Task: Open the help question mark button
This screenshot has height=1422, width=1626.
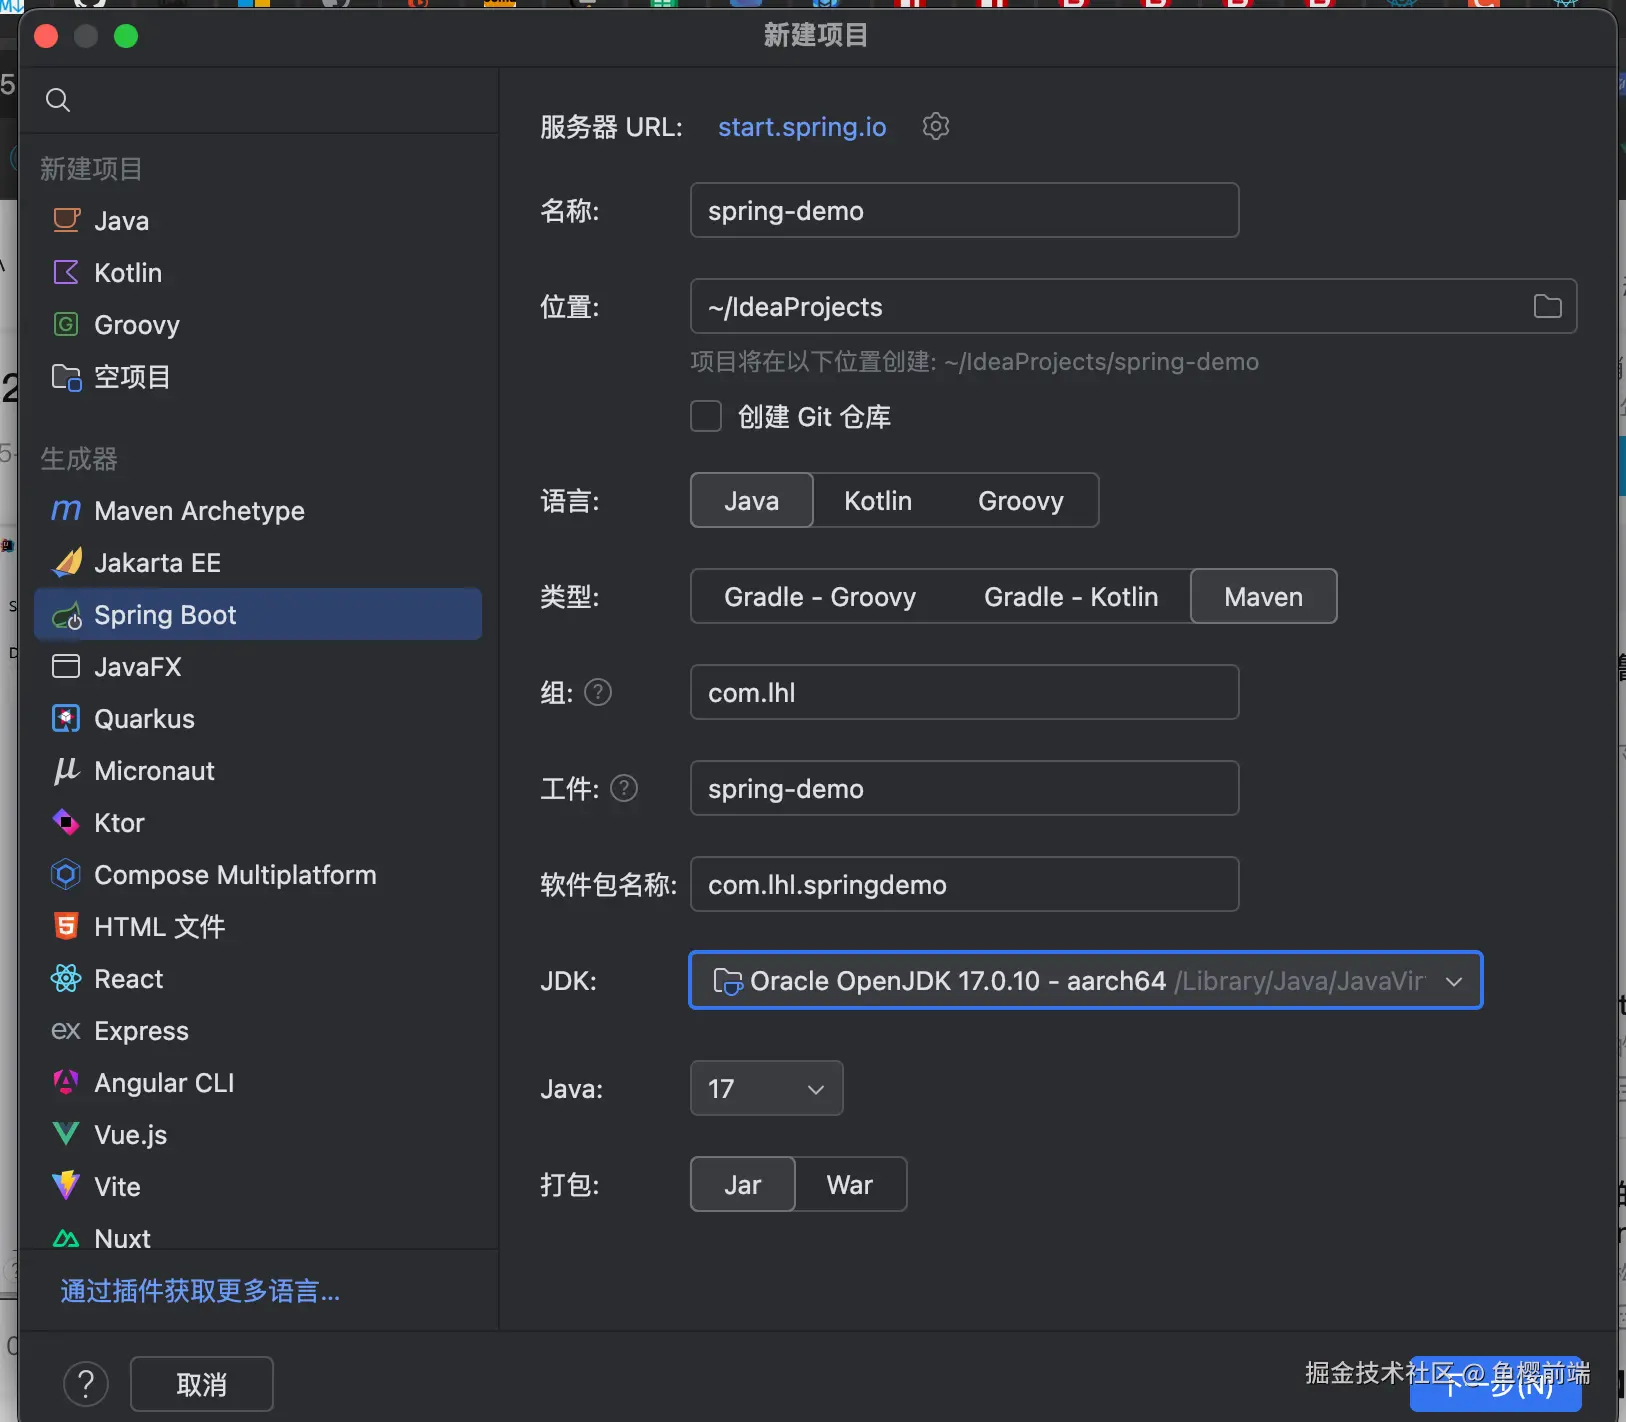Action: click(x=86, y=1384)
